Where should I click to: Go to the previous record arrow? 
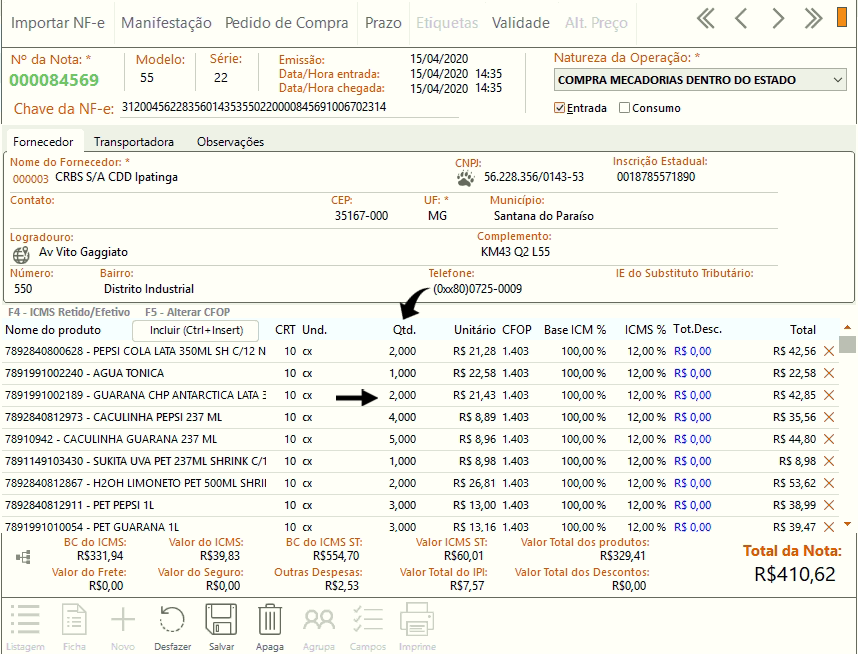point(741,19)
